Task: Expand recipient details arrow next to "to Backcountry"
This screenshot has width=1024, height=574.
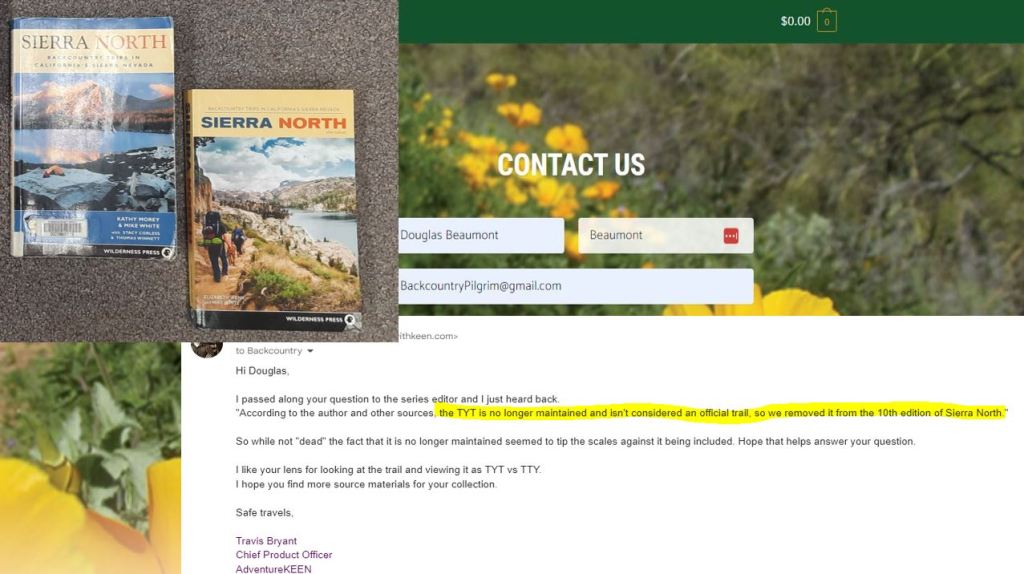Action: [310, 351]
